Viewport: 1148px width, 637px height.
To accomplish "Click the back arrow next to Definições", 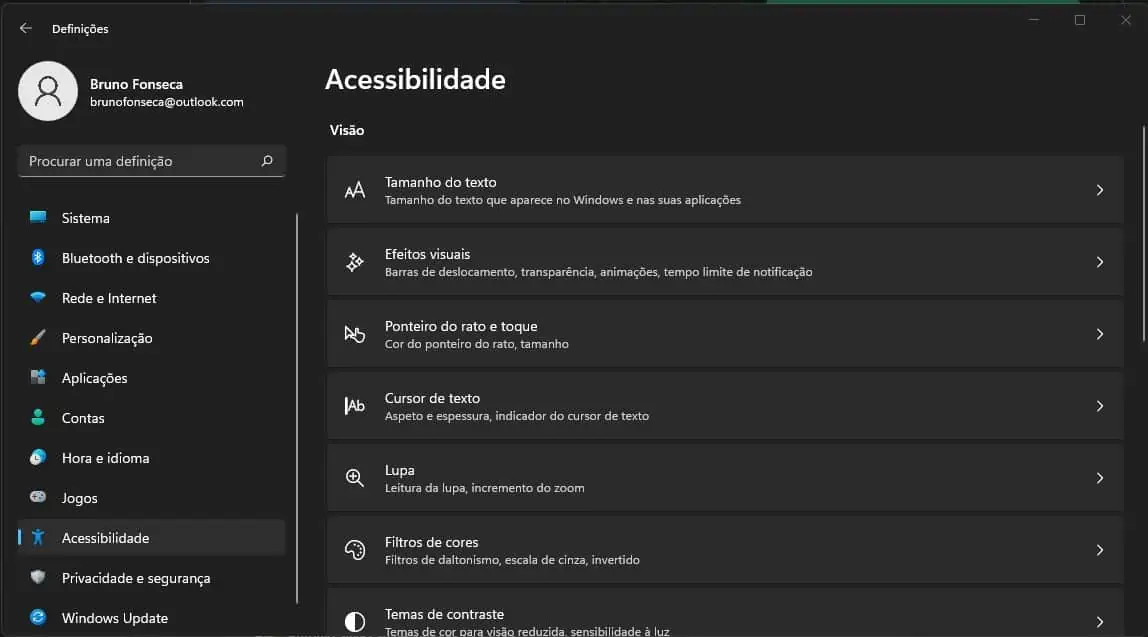I will [x=26, y=29].
